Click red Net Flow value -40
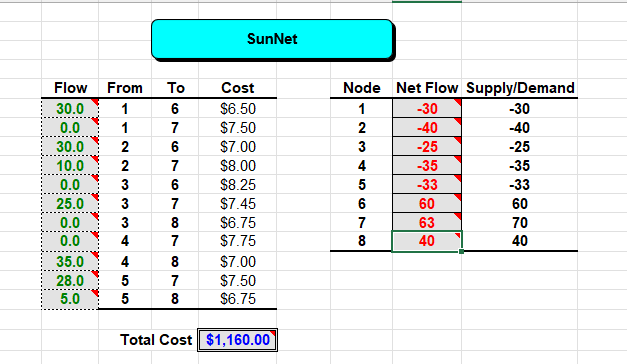 pyautogui.click(x=427, y=128)
